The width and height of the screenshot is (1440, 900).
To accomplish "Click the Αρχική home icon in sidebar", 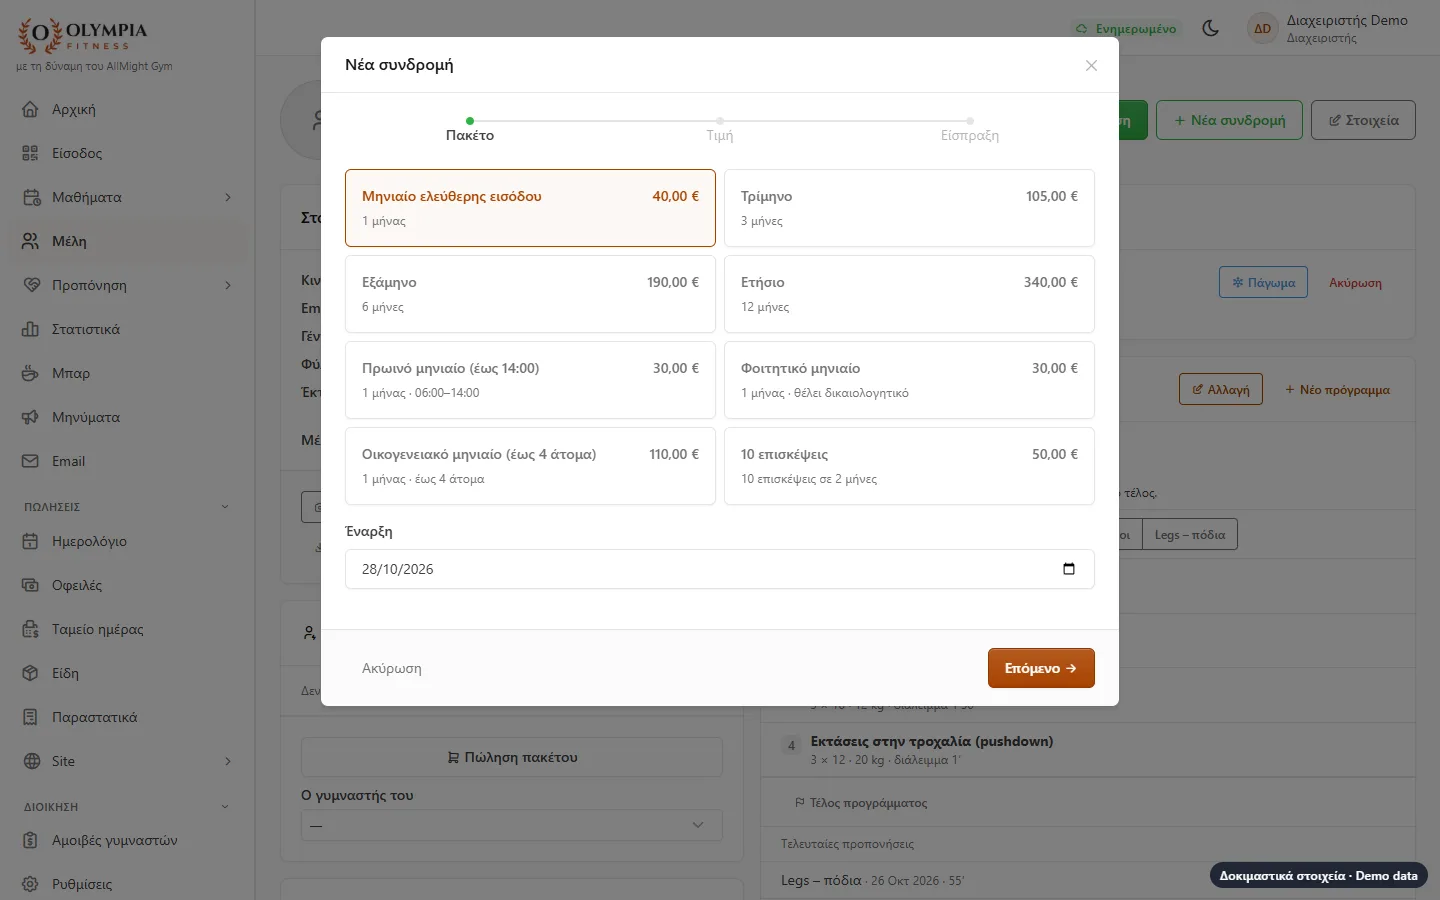I will pyautogui.click(x=31, y=109).
